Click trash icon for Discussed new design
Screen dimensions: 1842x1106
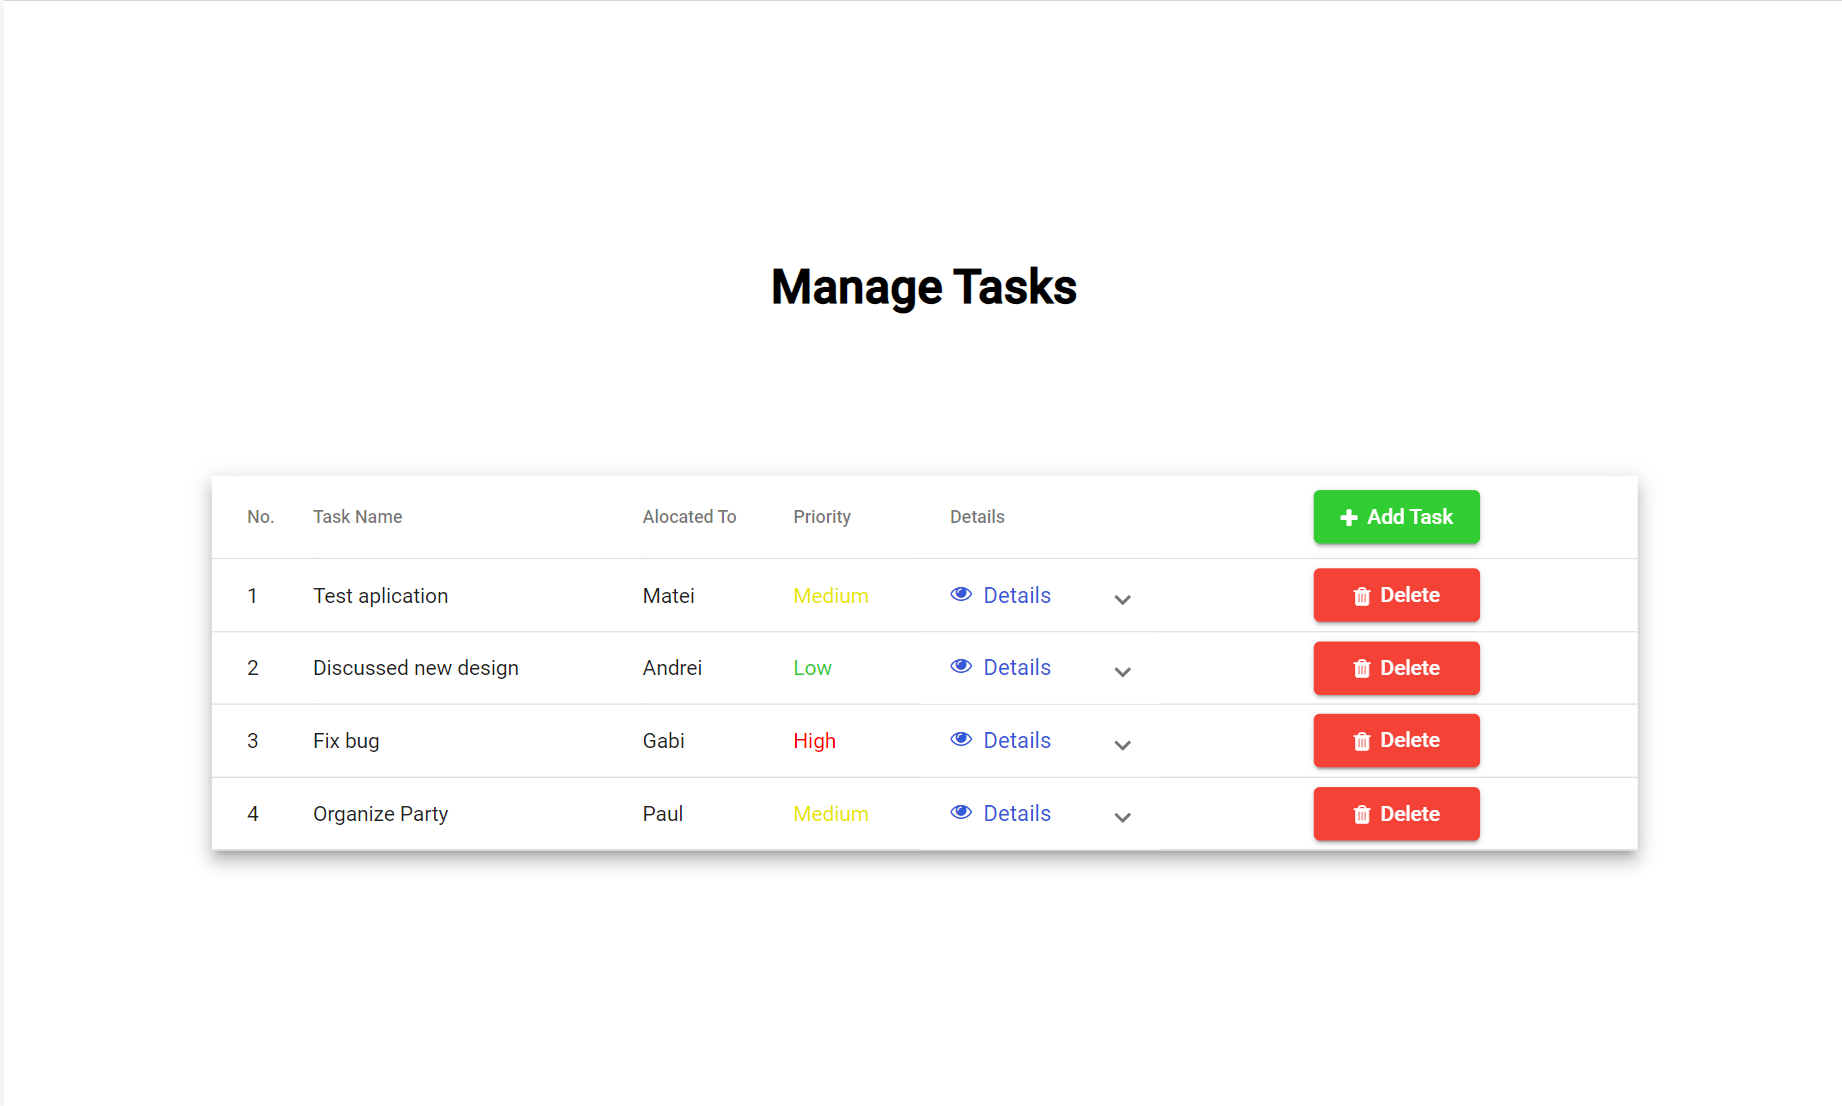pos(1361,669)
